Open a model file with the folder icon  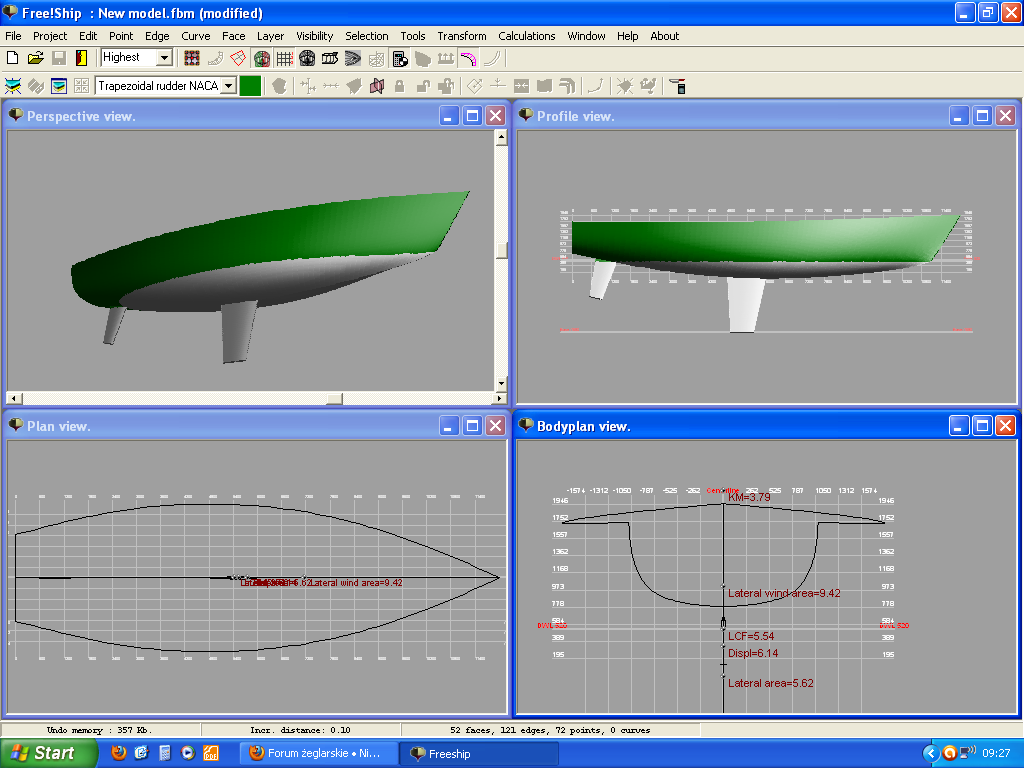pos(35,58)
